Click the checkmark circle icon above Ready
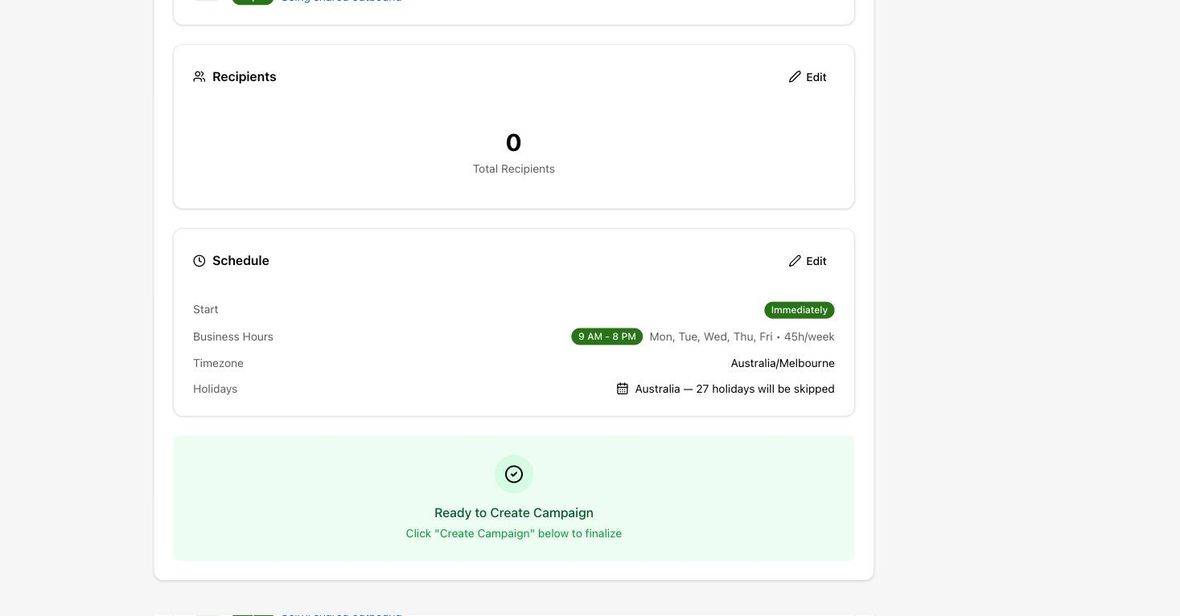Viewport: 1180px width, 616px height. [514, 474]
